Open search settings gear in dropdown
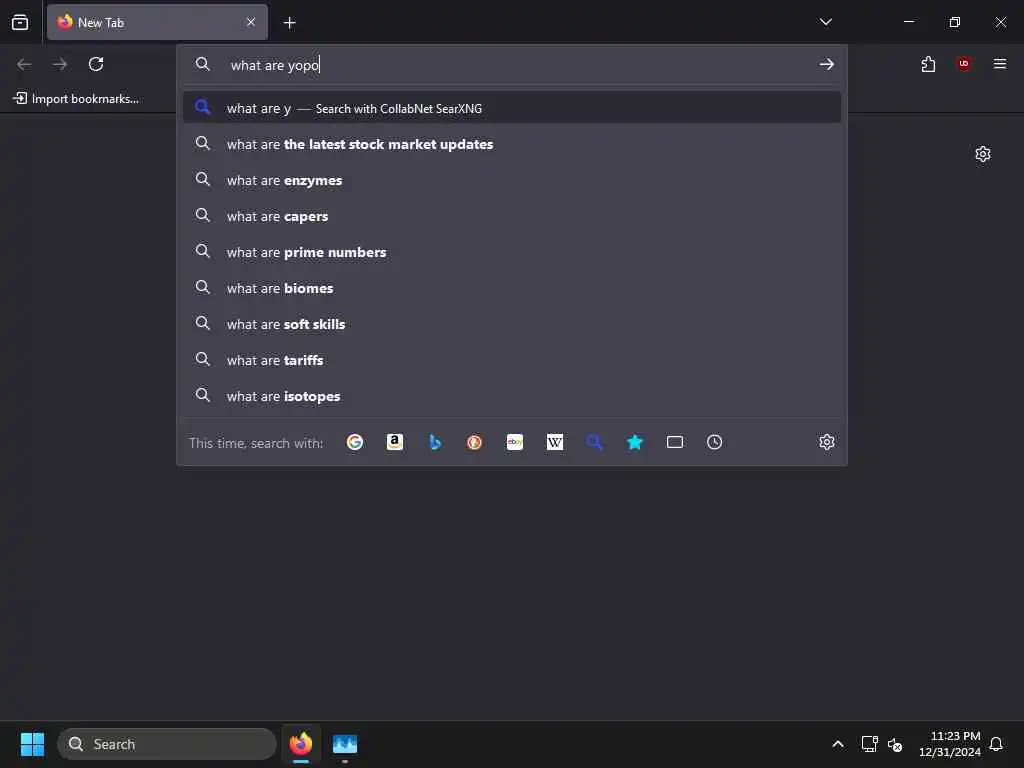1024x768 pixels. [827, 442]
